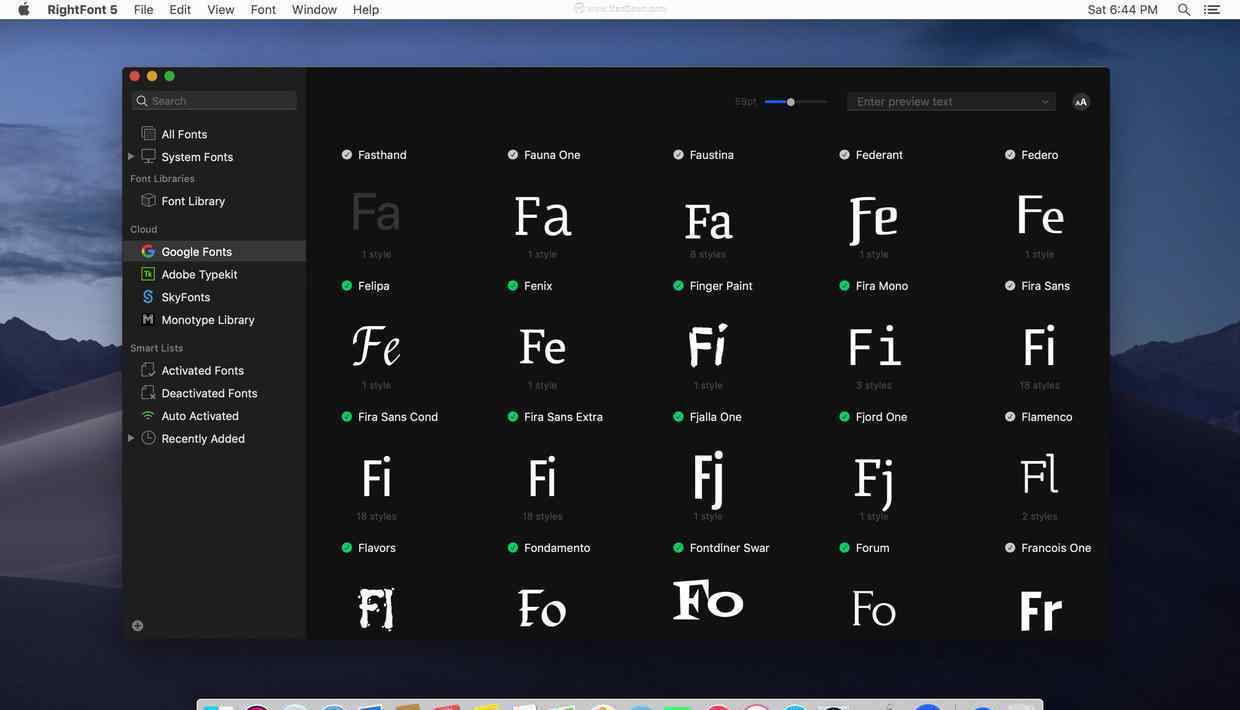Open the Edit menu
Screen dimensions: 1240x710
click(180, 9)
